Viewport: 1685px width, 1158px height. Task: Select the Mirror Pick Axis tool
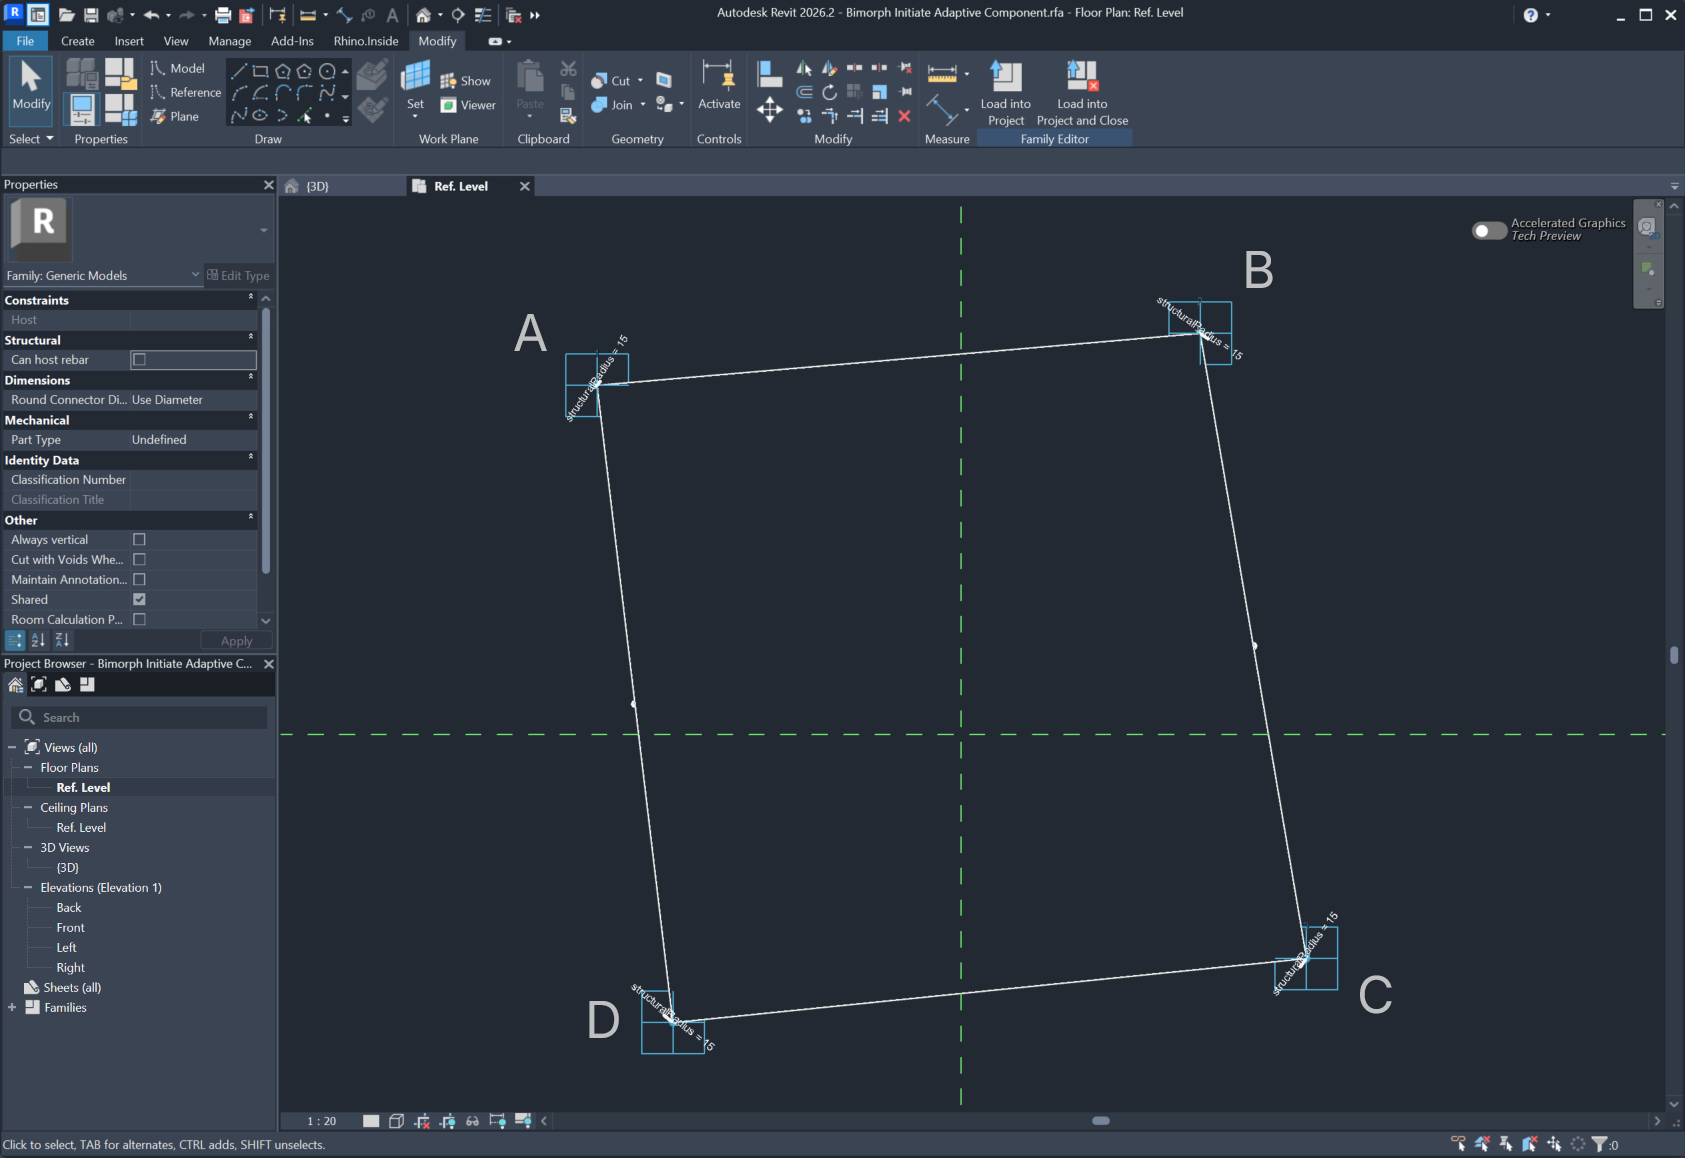tap(804, 68)
